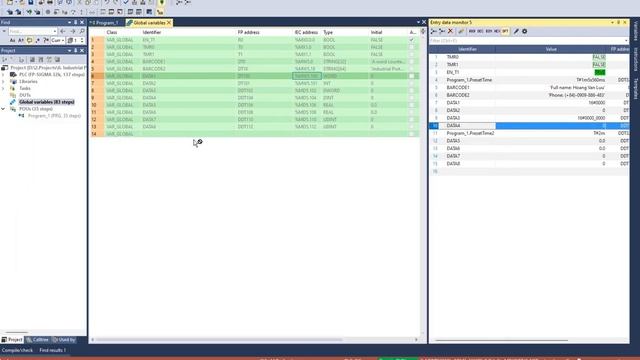Image resolution: width=640 pixels, height=360 pixels.
Task: Click the delete (red X) icon in Entry data monitor
Action: (x=451, y=31)
